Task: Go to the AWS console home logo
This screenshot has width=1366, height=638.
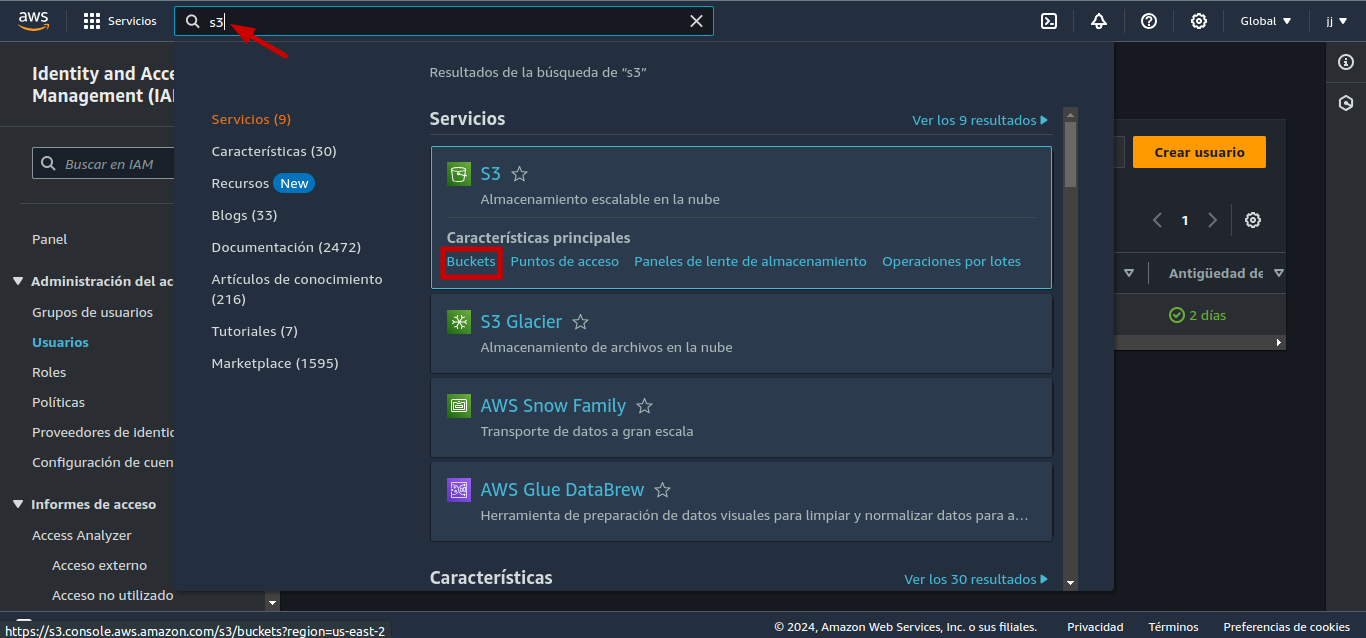Action: (x=33, y=21)
